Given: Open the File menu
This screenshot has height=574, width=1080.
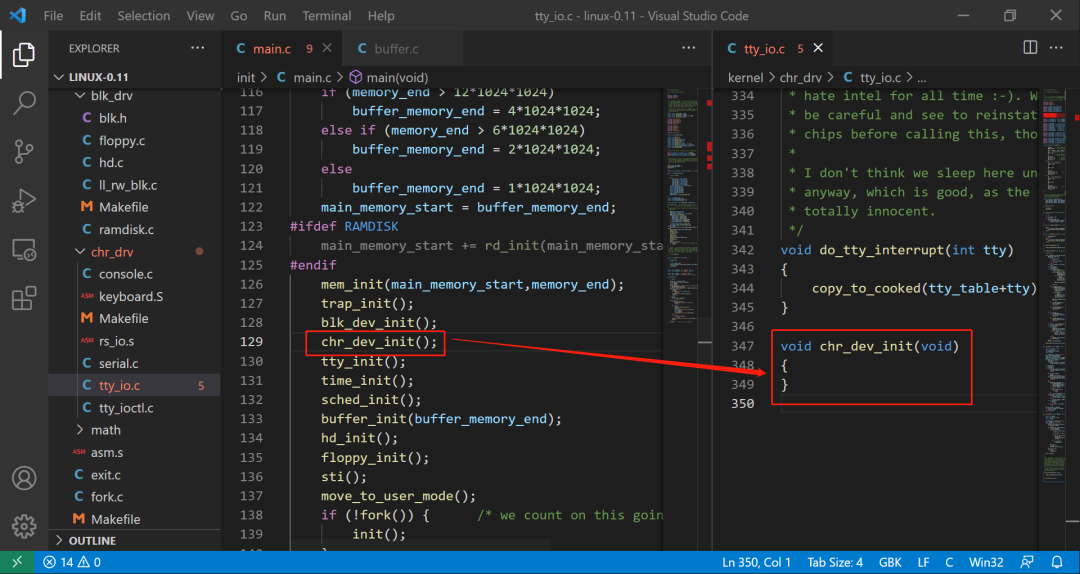Looking at the screenshot, I should [x=53, y=15].
